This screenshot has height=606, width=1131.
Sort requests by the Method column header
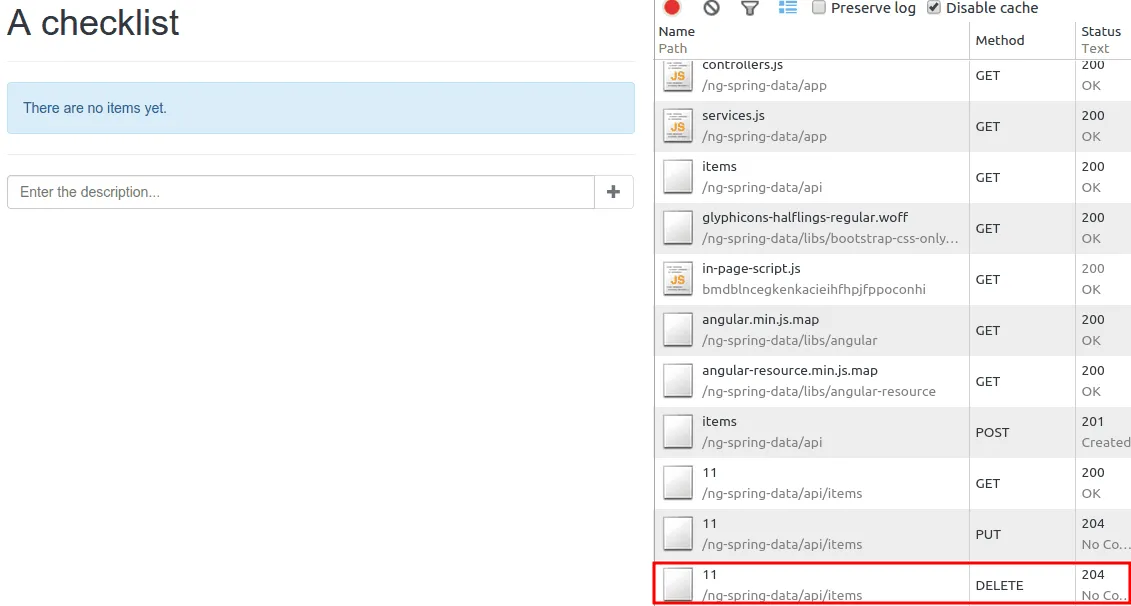(1000, 40)
